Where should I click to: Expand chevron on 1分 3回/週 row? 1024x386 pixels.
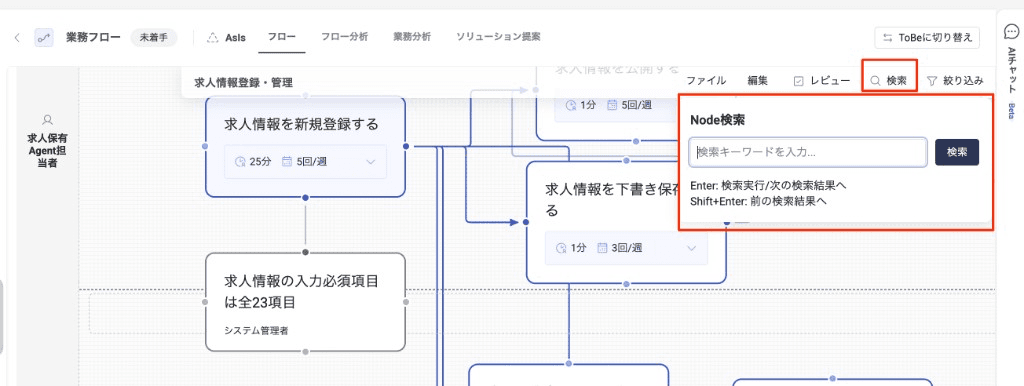[x=692, y=248]
